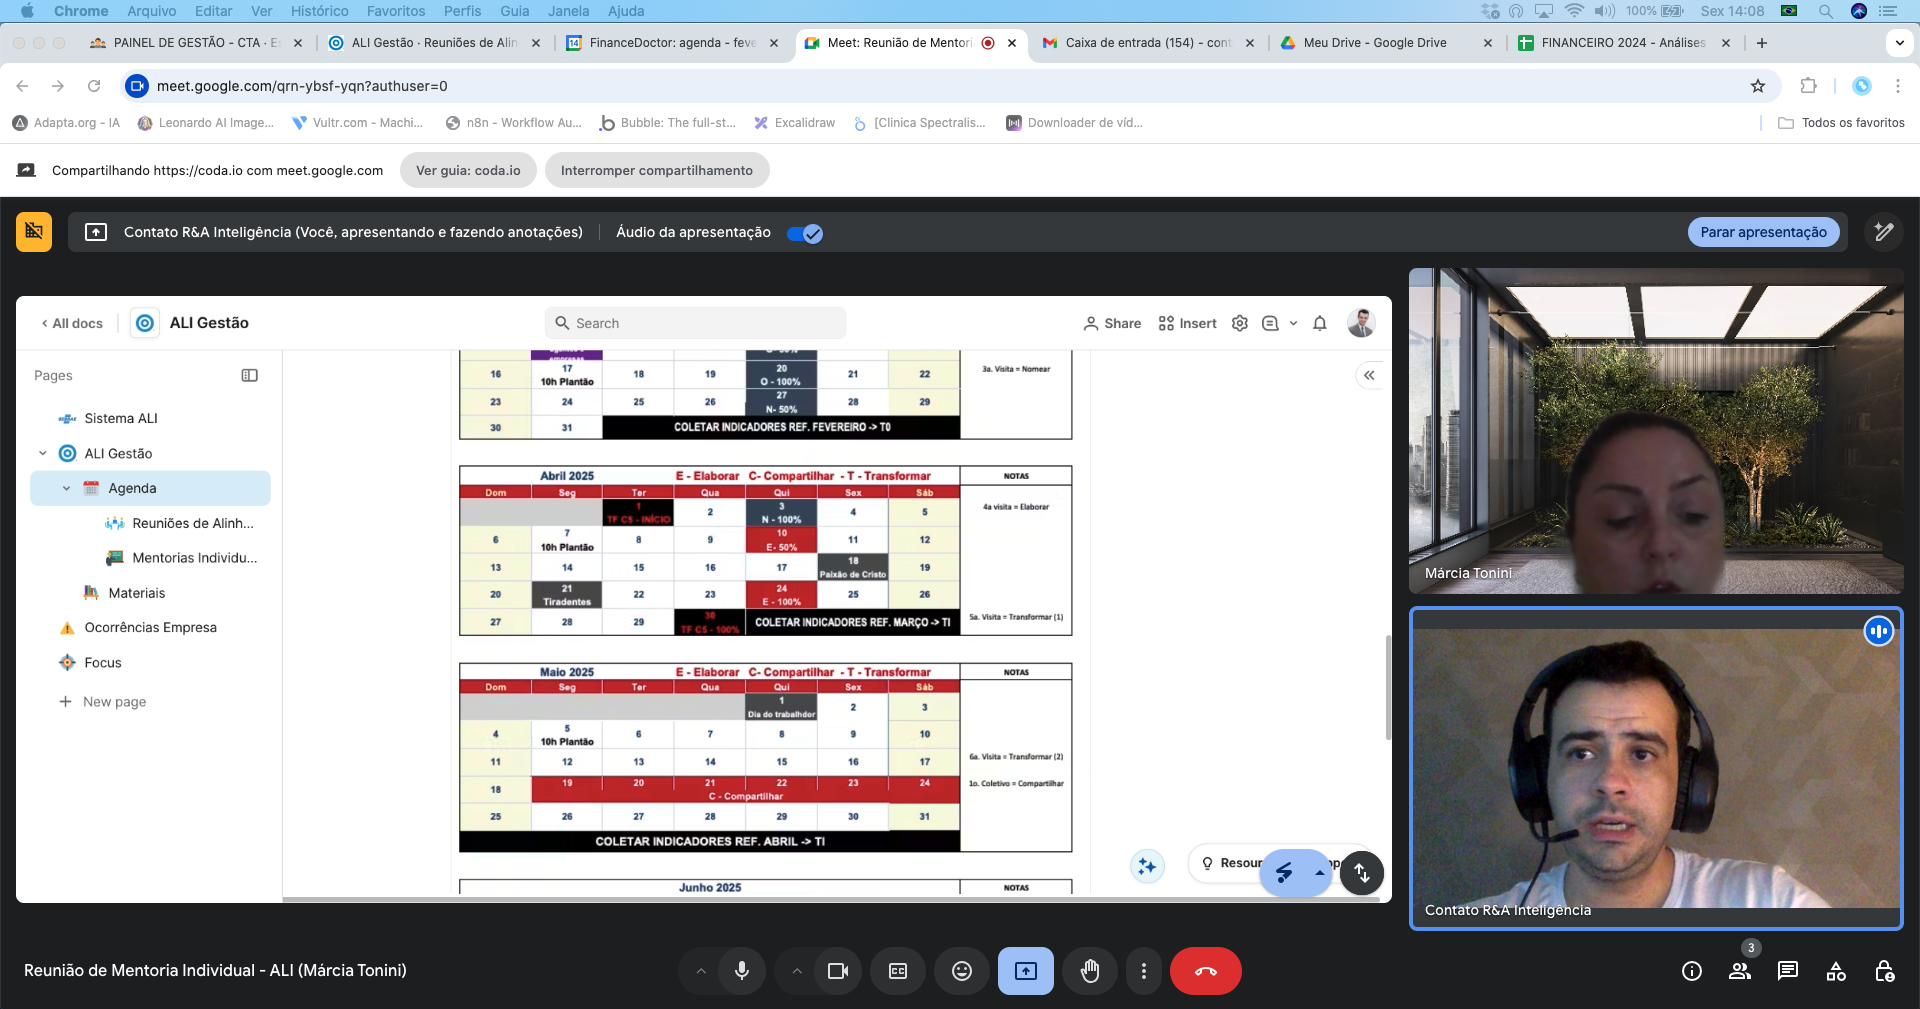This screenshot has height=1009, width=1920.
Task: Toggle the camera in Meet controls
Action: click(x=838, y=971)
